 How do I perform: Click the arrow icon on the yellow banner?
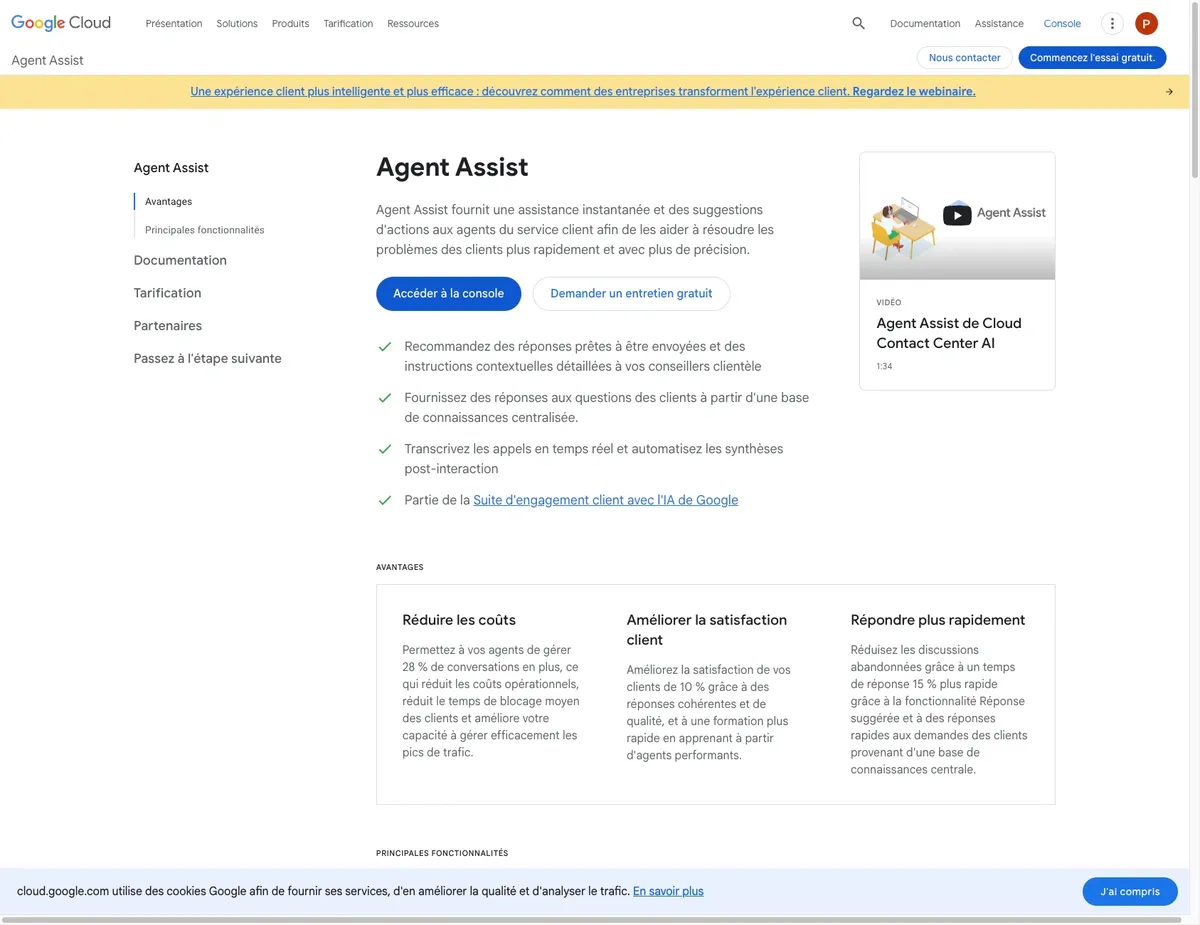pyautogui.click(x=1169, y=92)
